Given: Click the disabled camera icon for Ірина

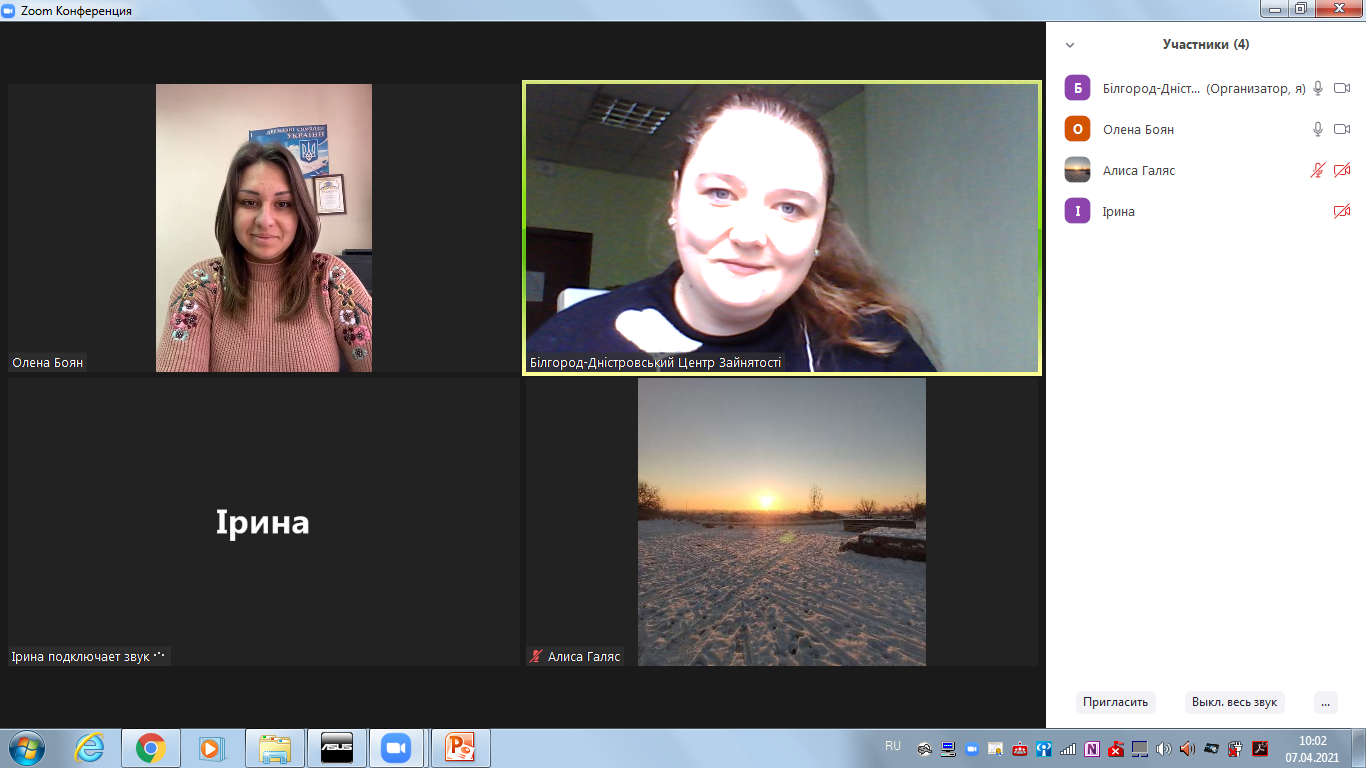Looking at the screenshot, I should click(x=1342, y=211).
